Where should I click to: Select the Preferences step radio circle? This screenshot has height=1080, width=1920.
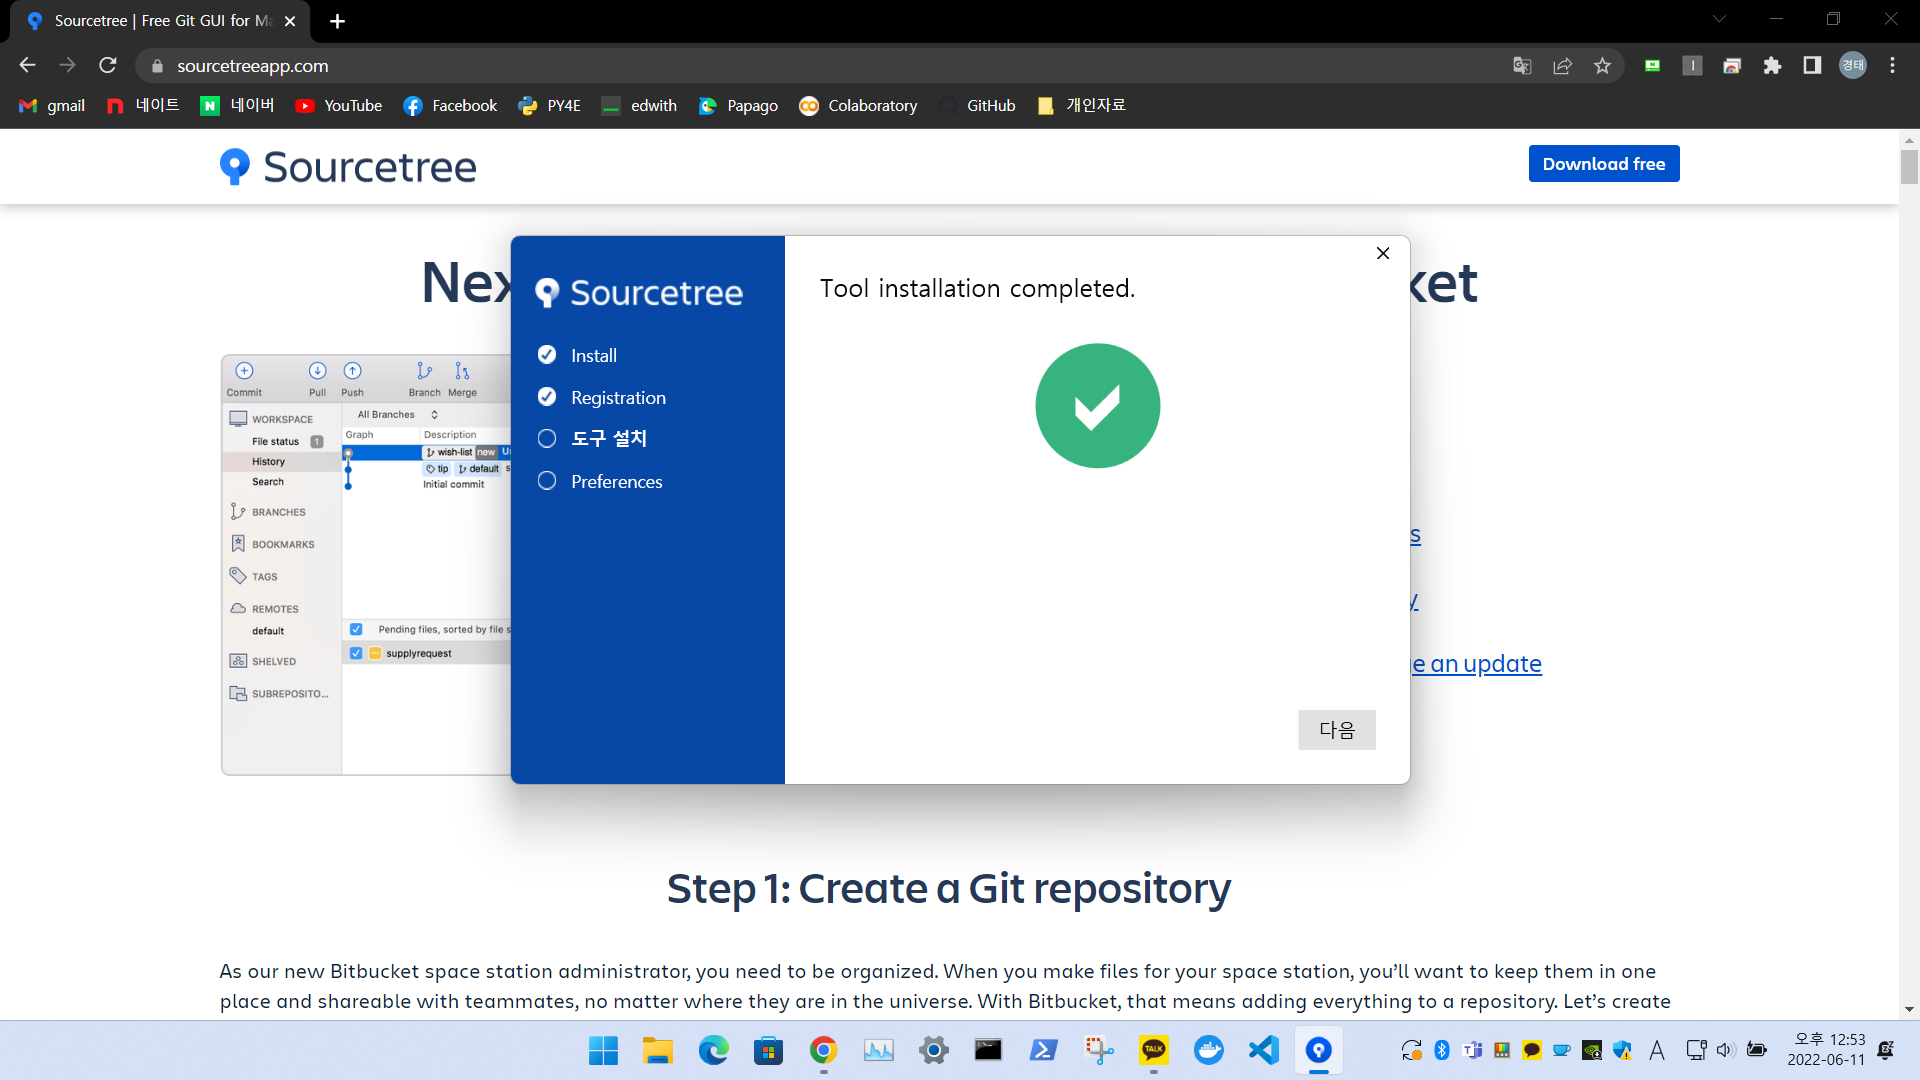(547, 481)
